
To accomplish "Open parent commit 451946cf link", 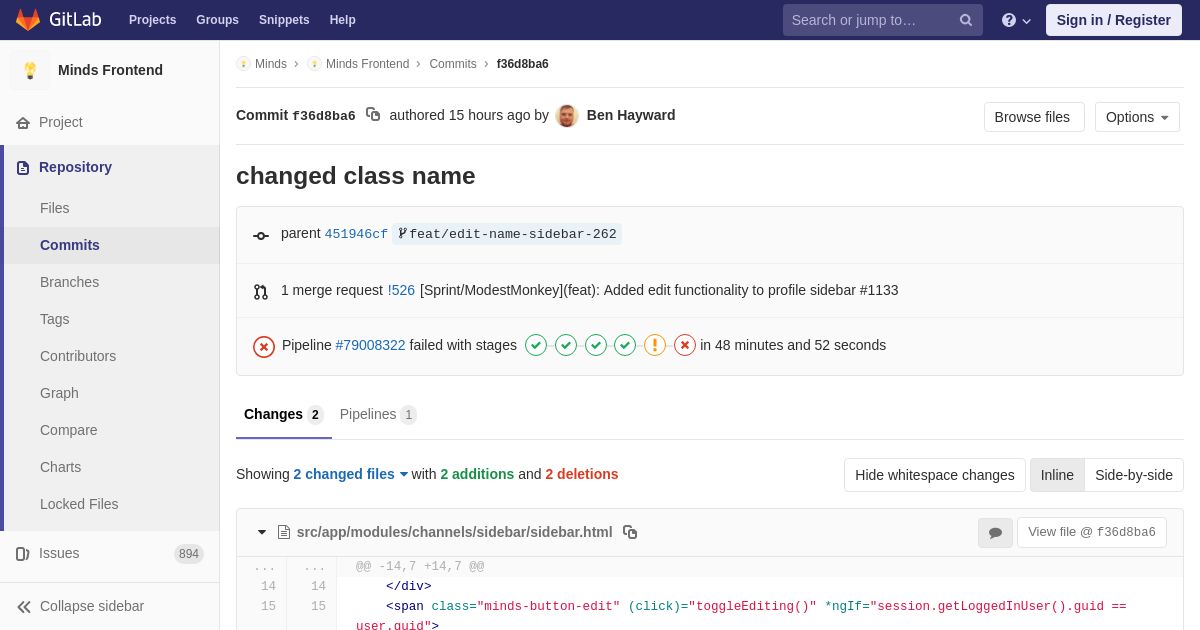I will click(356, 234).
